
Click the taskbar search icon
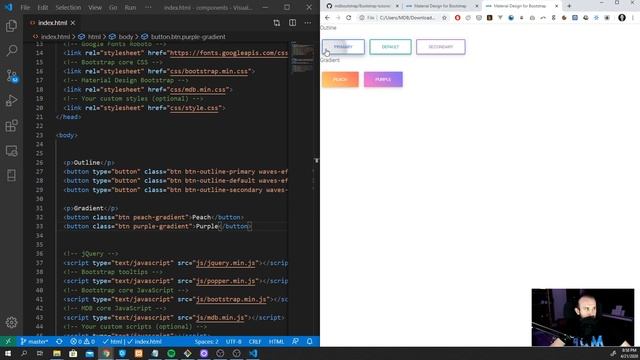point(24,353)
